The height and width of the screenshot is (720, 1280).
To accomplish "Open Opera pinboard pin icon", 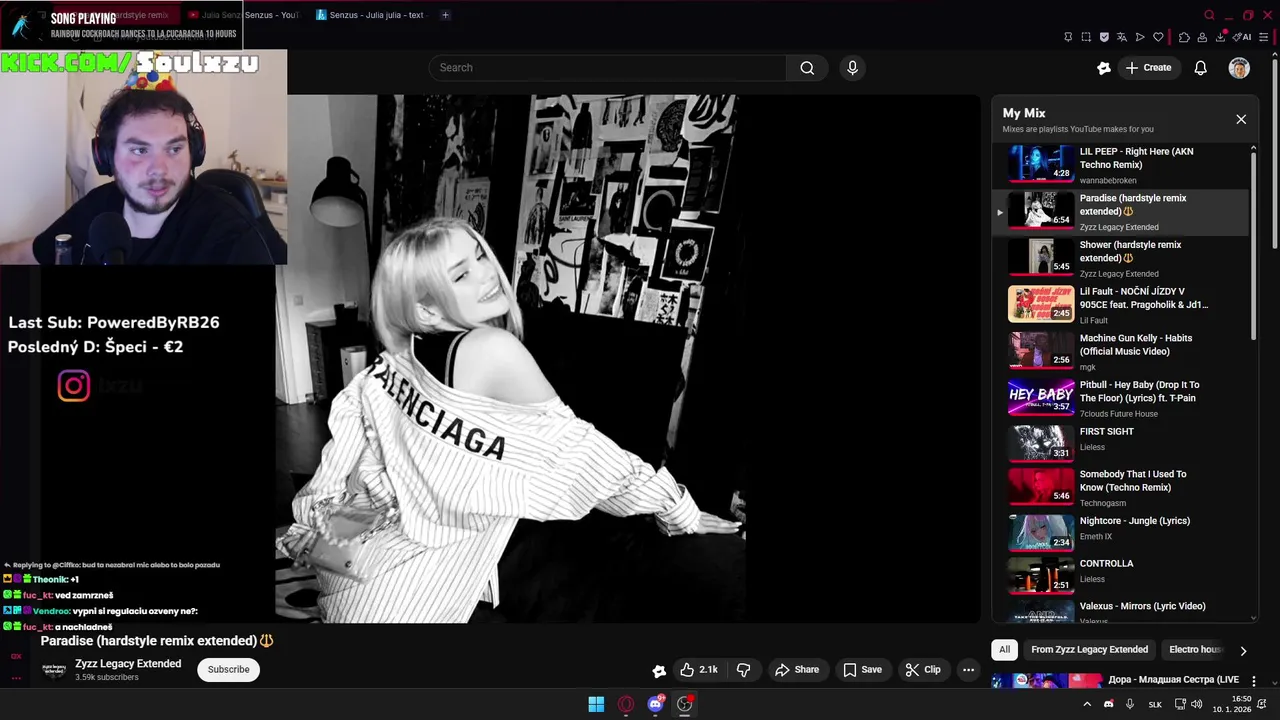I will (1068, 37).
